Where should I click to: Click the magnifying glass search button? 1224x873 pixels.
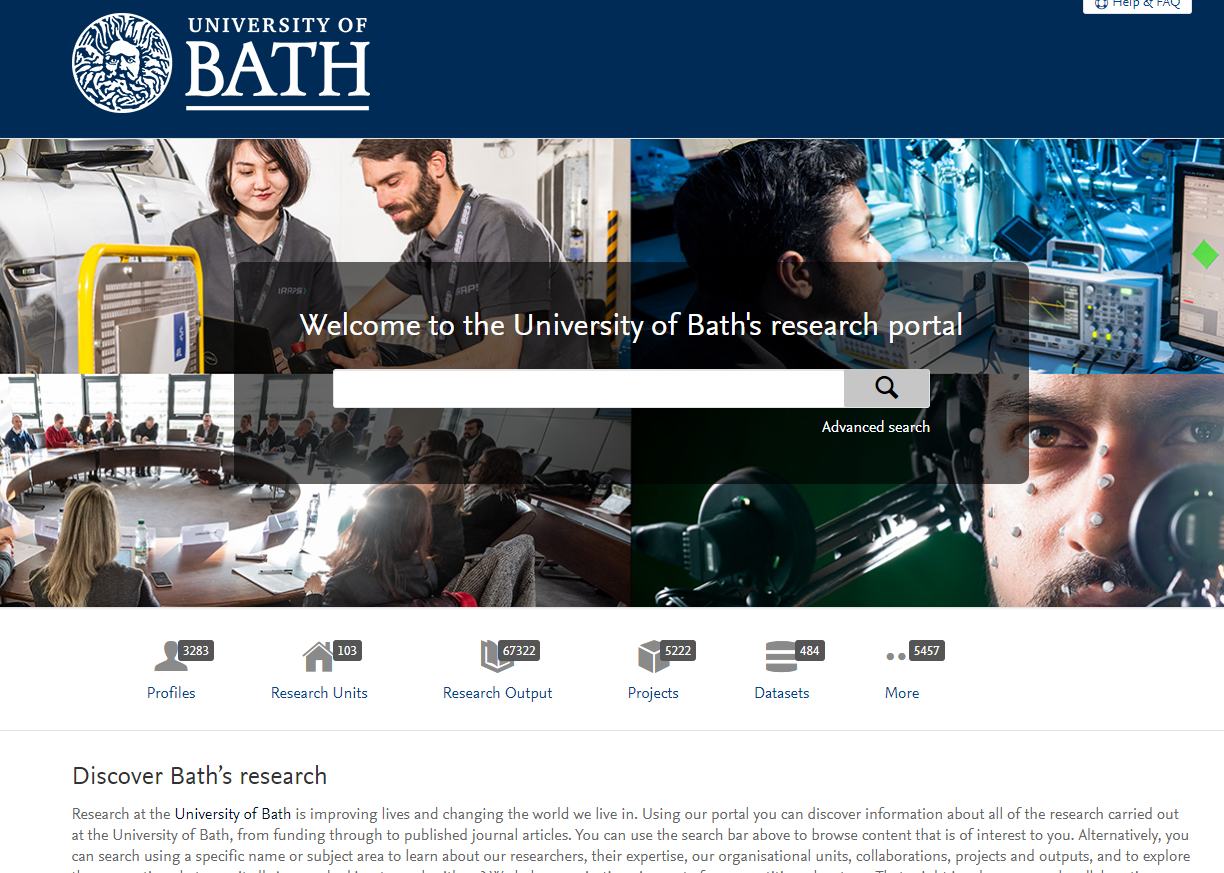point(886,388)
